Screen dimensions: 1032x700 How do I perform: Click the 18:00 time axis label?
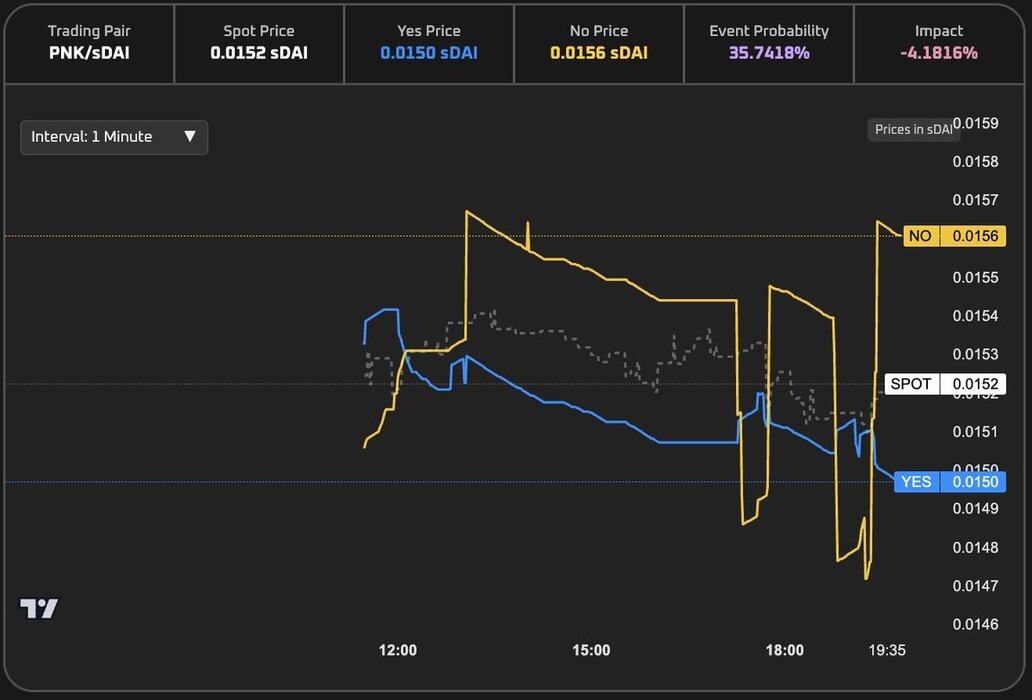(785, 650)
